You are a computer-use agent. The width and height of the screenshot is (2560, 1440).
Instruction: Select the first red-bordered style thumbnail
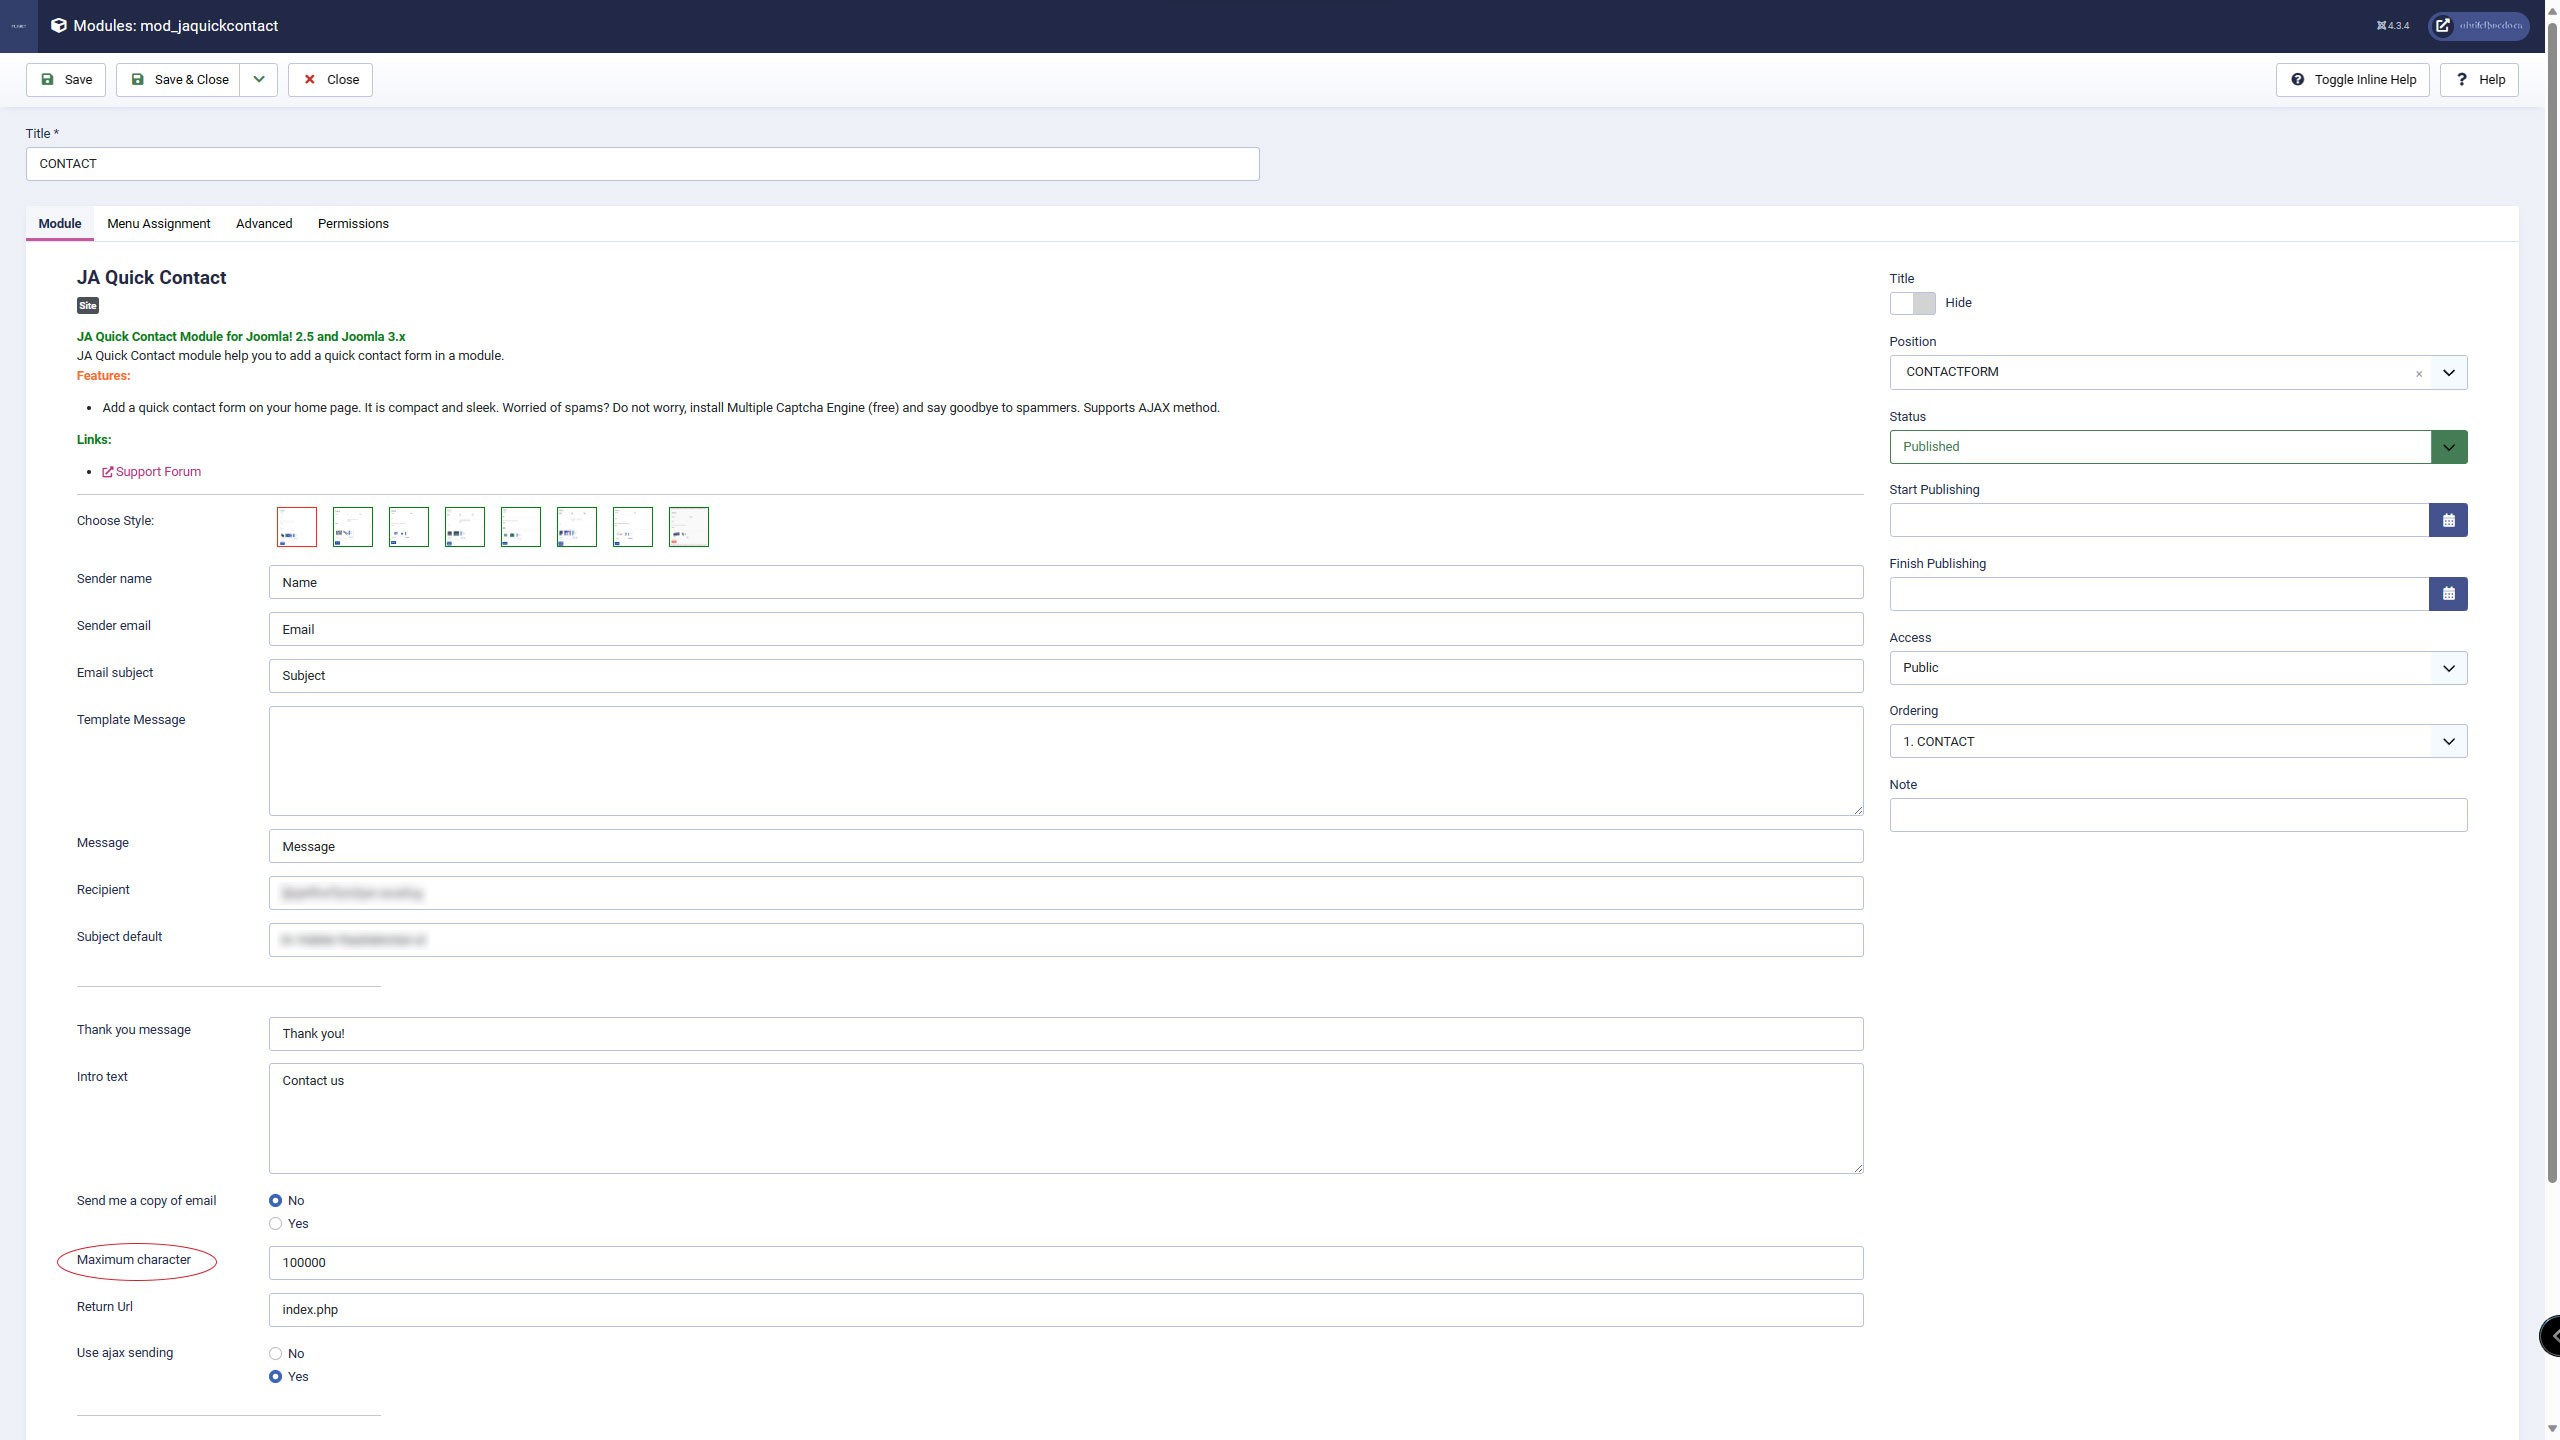coord(296,527)
